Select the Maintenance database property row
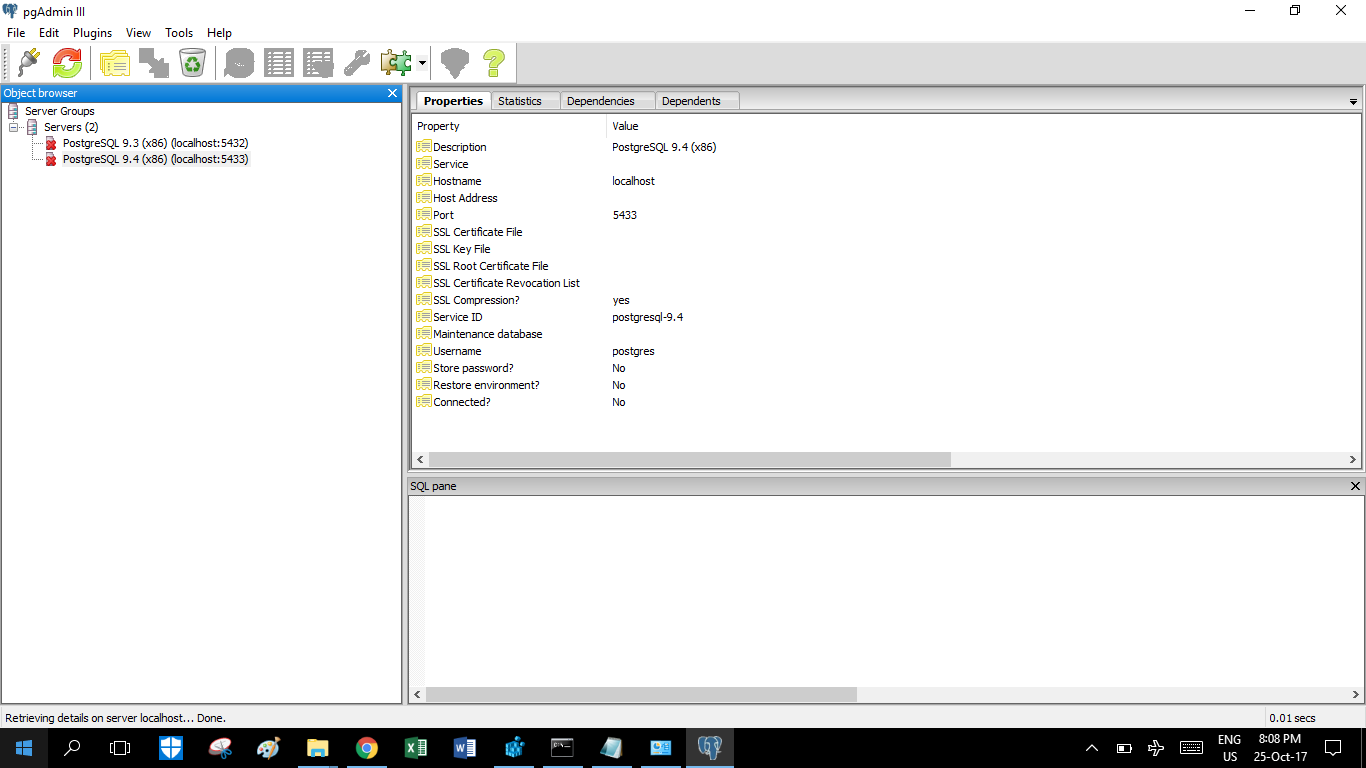The width and height of the screenshot is (1366, 768). pos(886,334)
